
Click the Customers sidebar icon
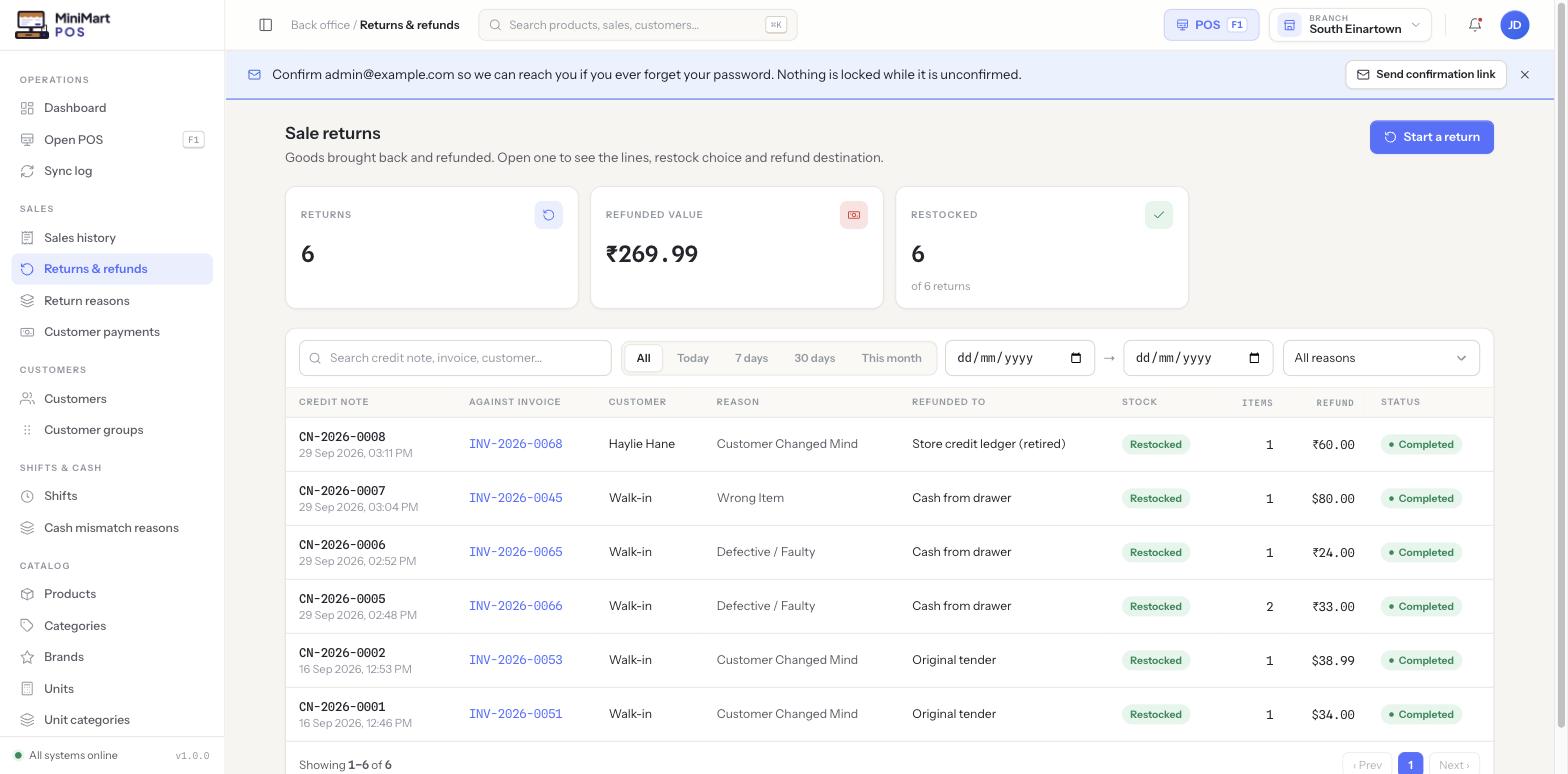(27, 399)
